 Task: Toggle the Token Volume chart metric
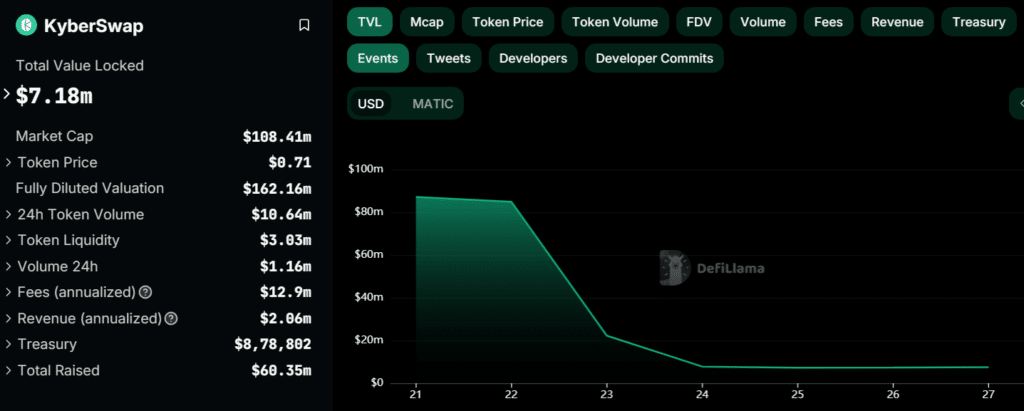coord(615,22)
